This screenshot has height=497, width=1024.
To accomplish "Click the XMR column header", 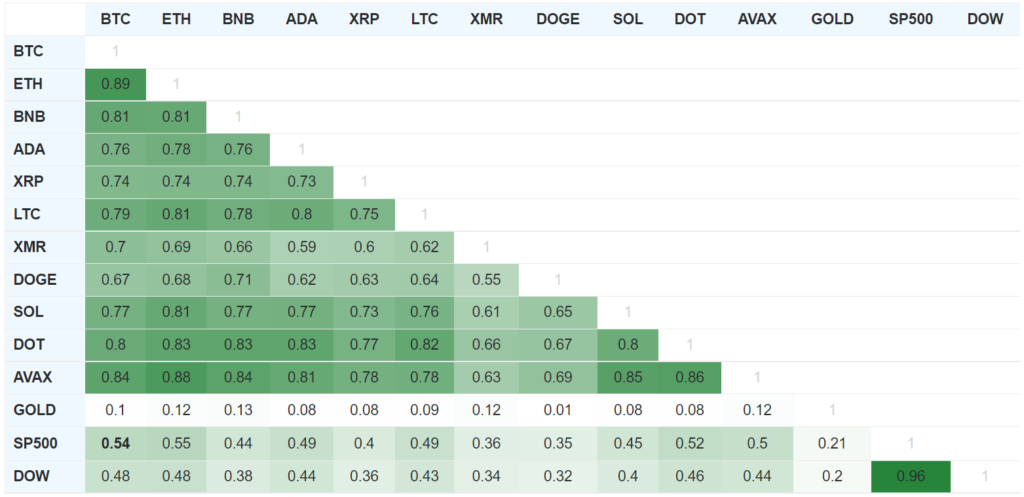I will 486,19.
